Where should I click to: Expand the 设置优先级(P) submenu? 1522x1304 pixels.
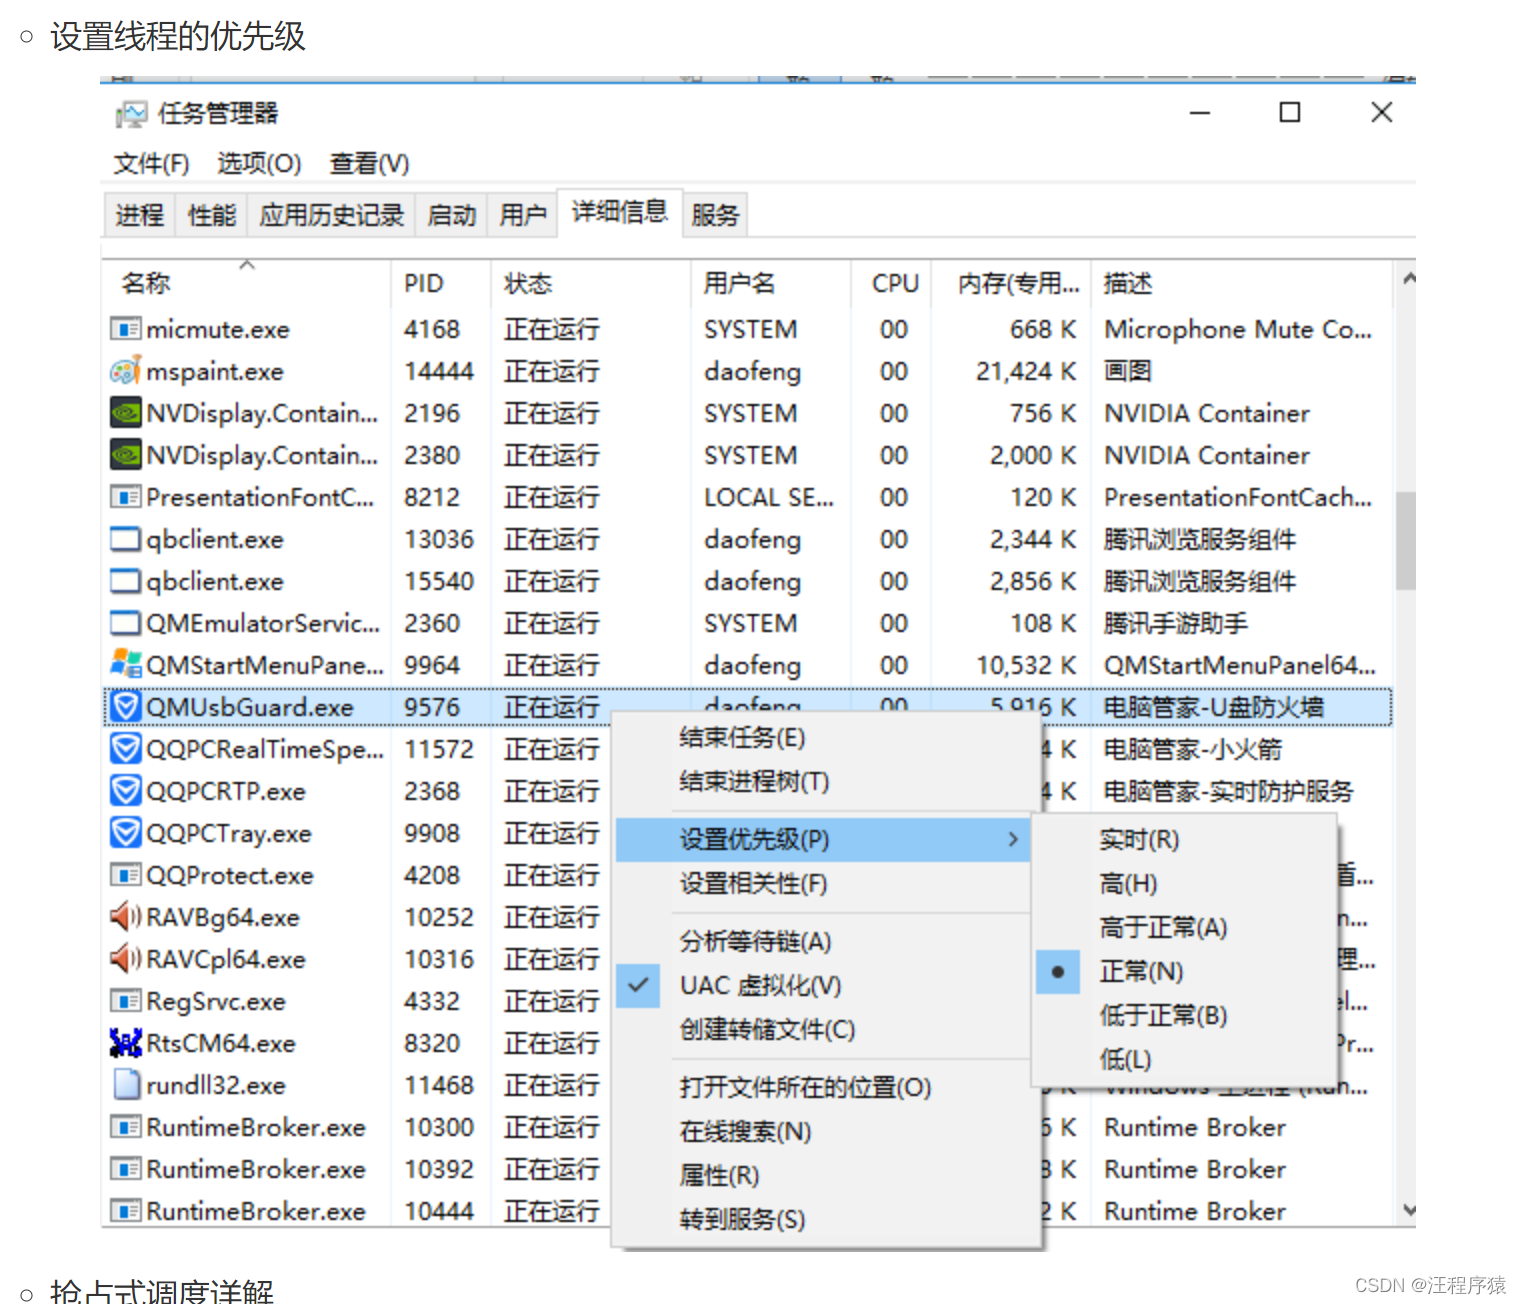point(823,839)
